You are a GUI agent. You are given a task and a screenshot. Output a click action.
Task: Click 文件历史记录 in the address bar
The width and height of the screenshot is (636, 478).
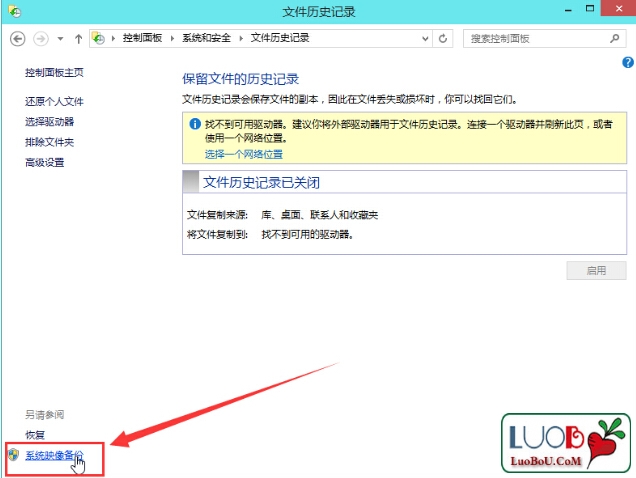280,38
